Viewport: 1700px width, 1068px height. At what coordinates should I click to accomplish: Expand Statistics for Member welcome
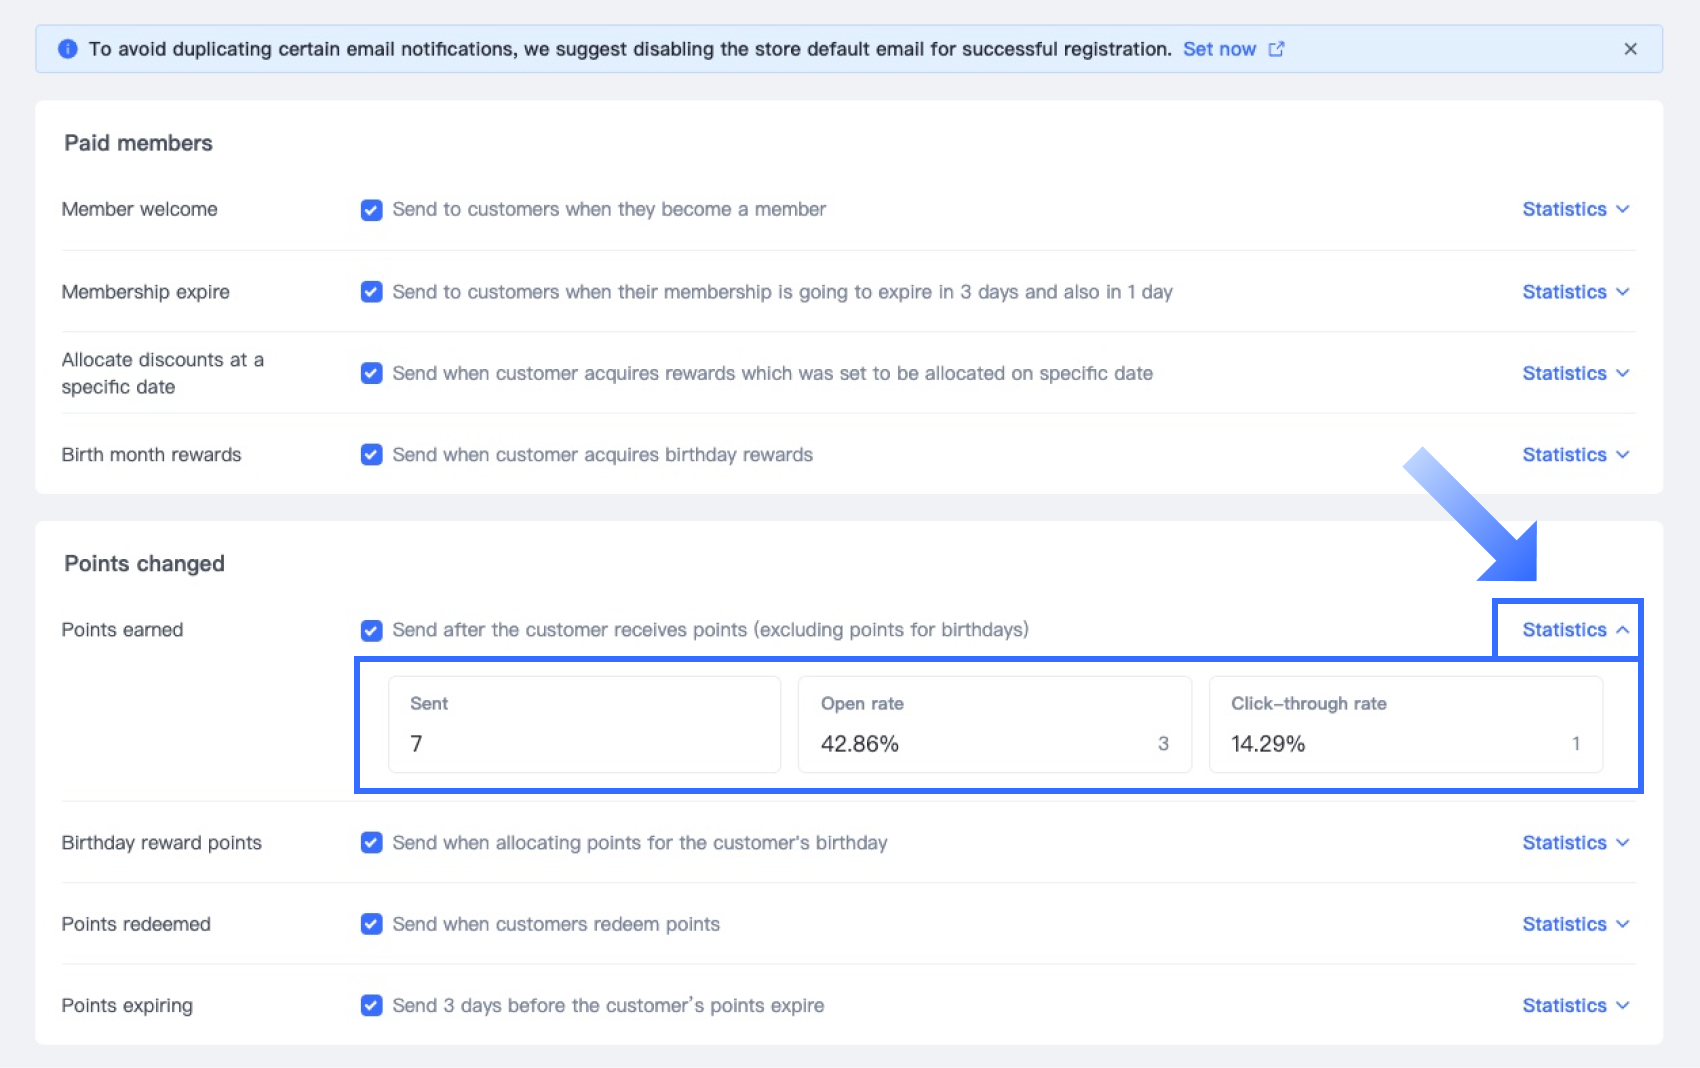click(1575, 210)
